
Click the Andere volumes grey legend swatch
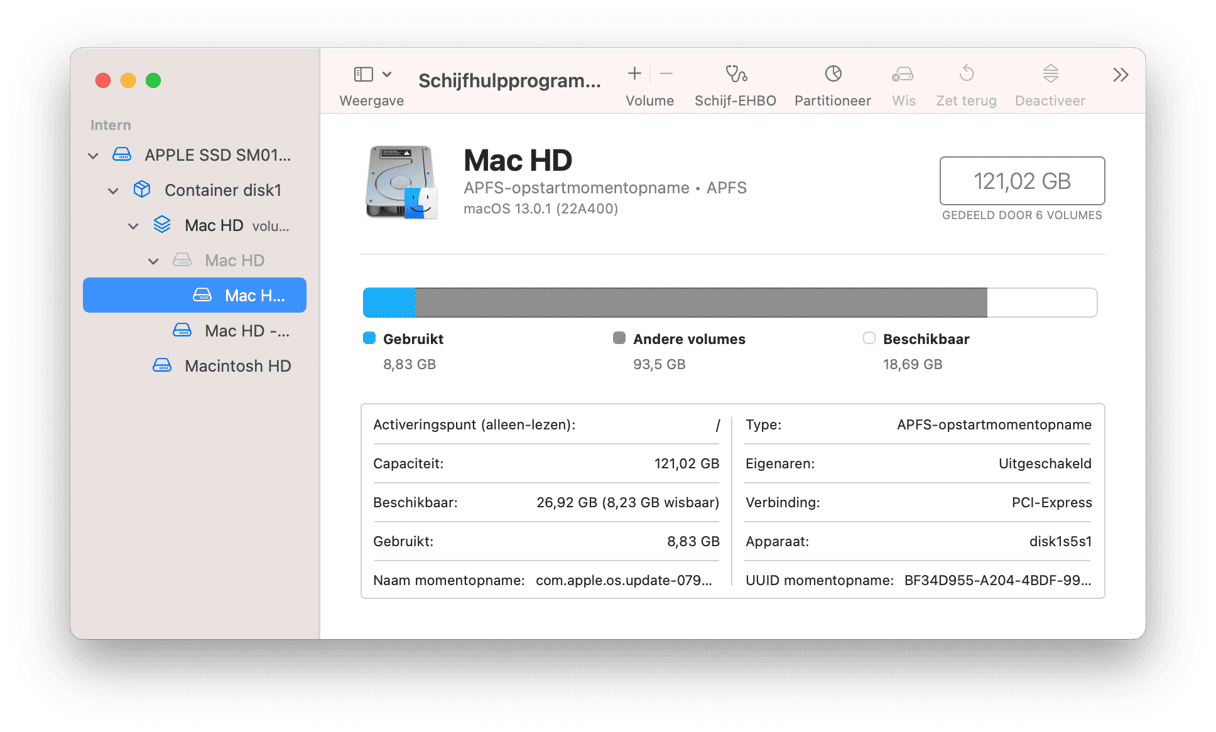(619, 338)
